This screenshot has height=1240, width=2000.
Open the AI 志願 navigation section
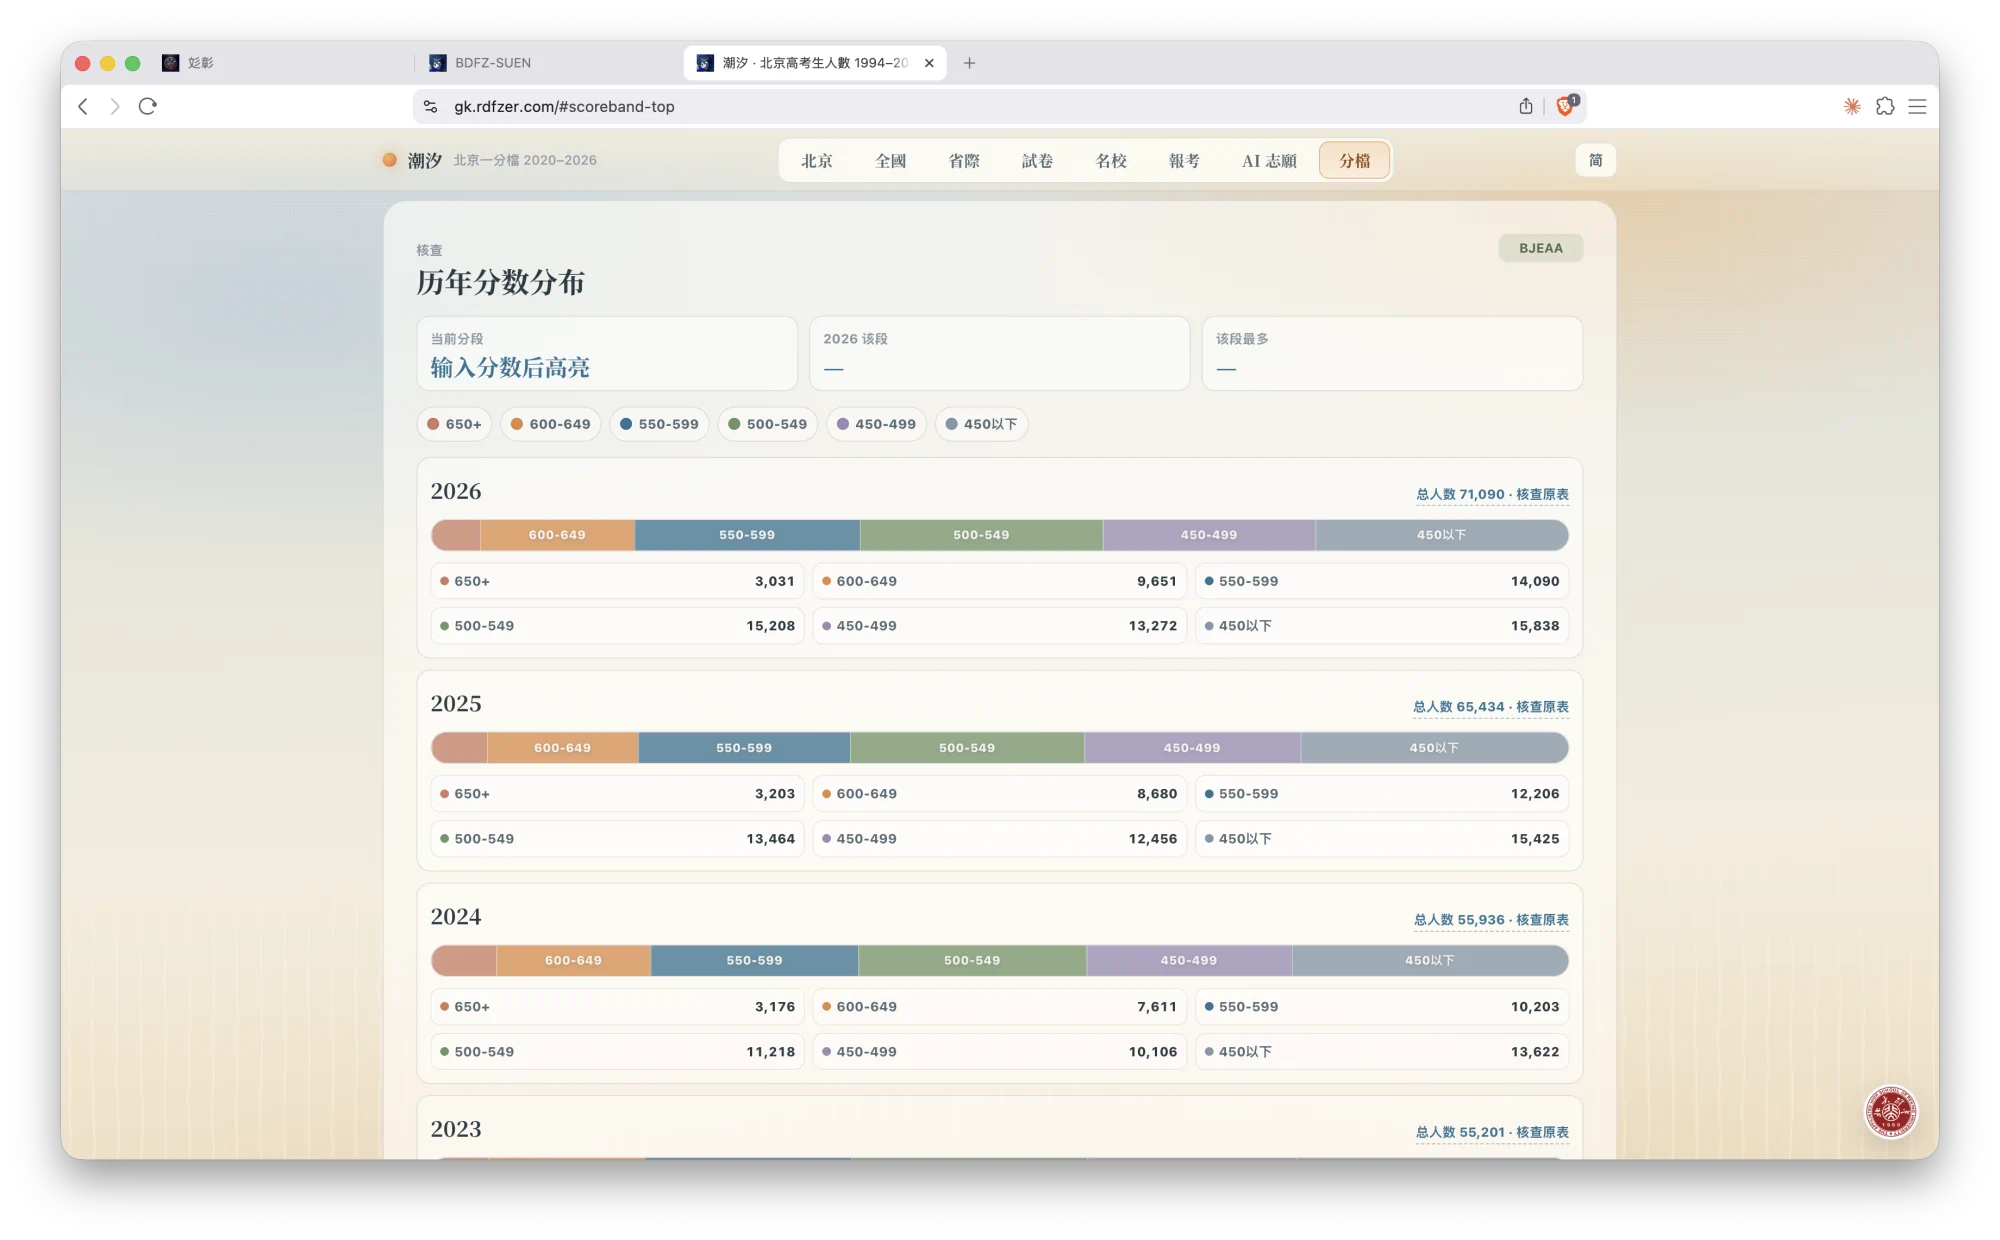pyautogui.click(x=1269, y=161)
